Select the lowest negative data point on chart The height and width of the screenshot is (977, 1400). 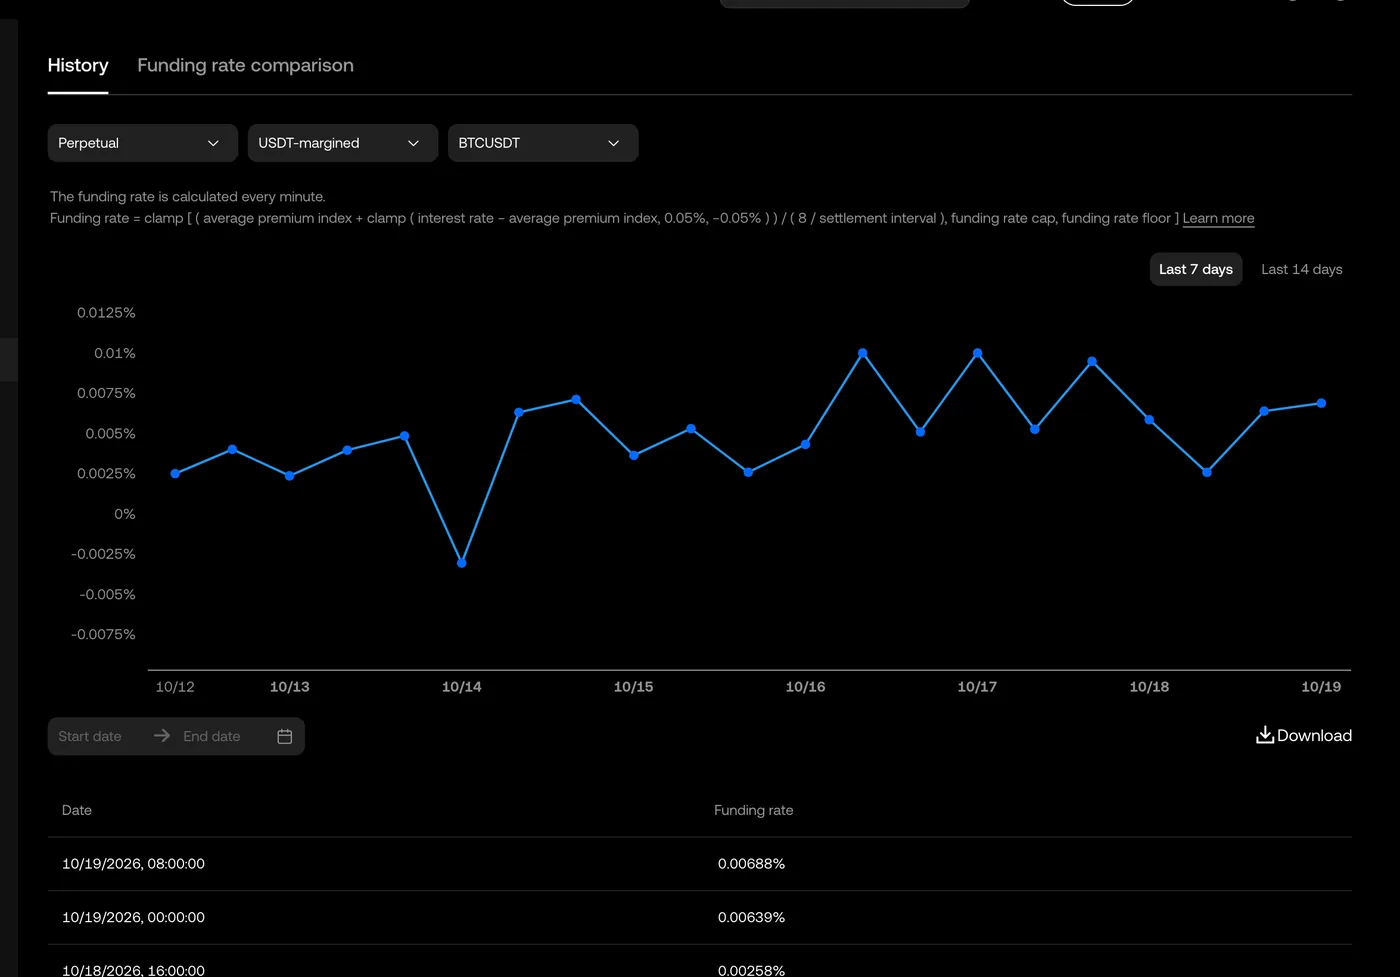pyautogui.click(x=462, y=563)
